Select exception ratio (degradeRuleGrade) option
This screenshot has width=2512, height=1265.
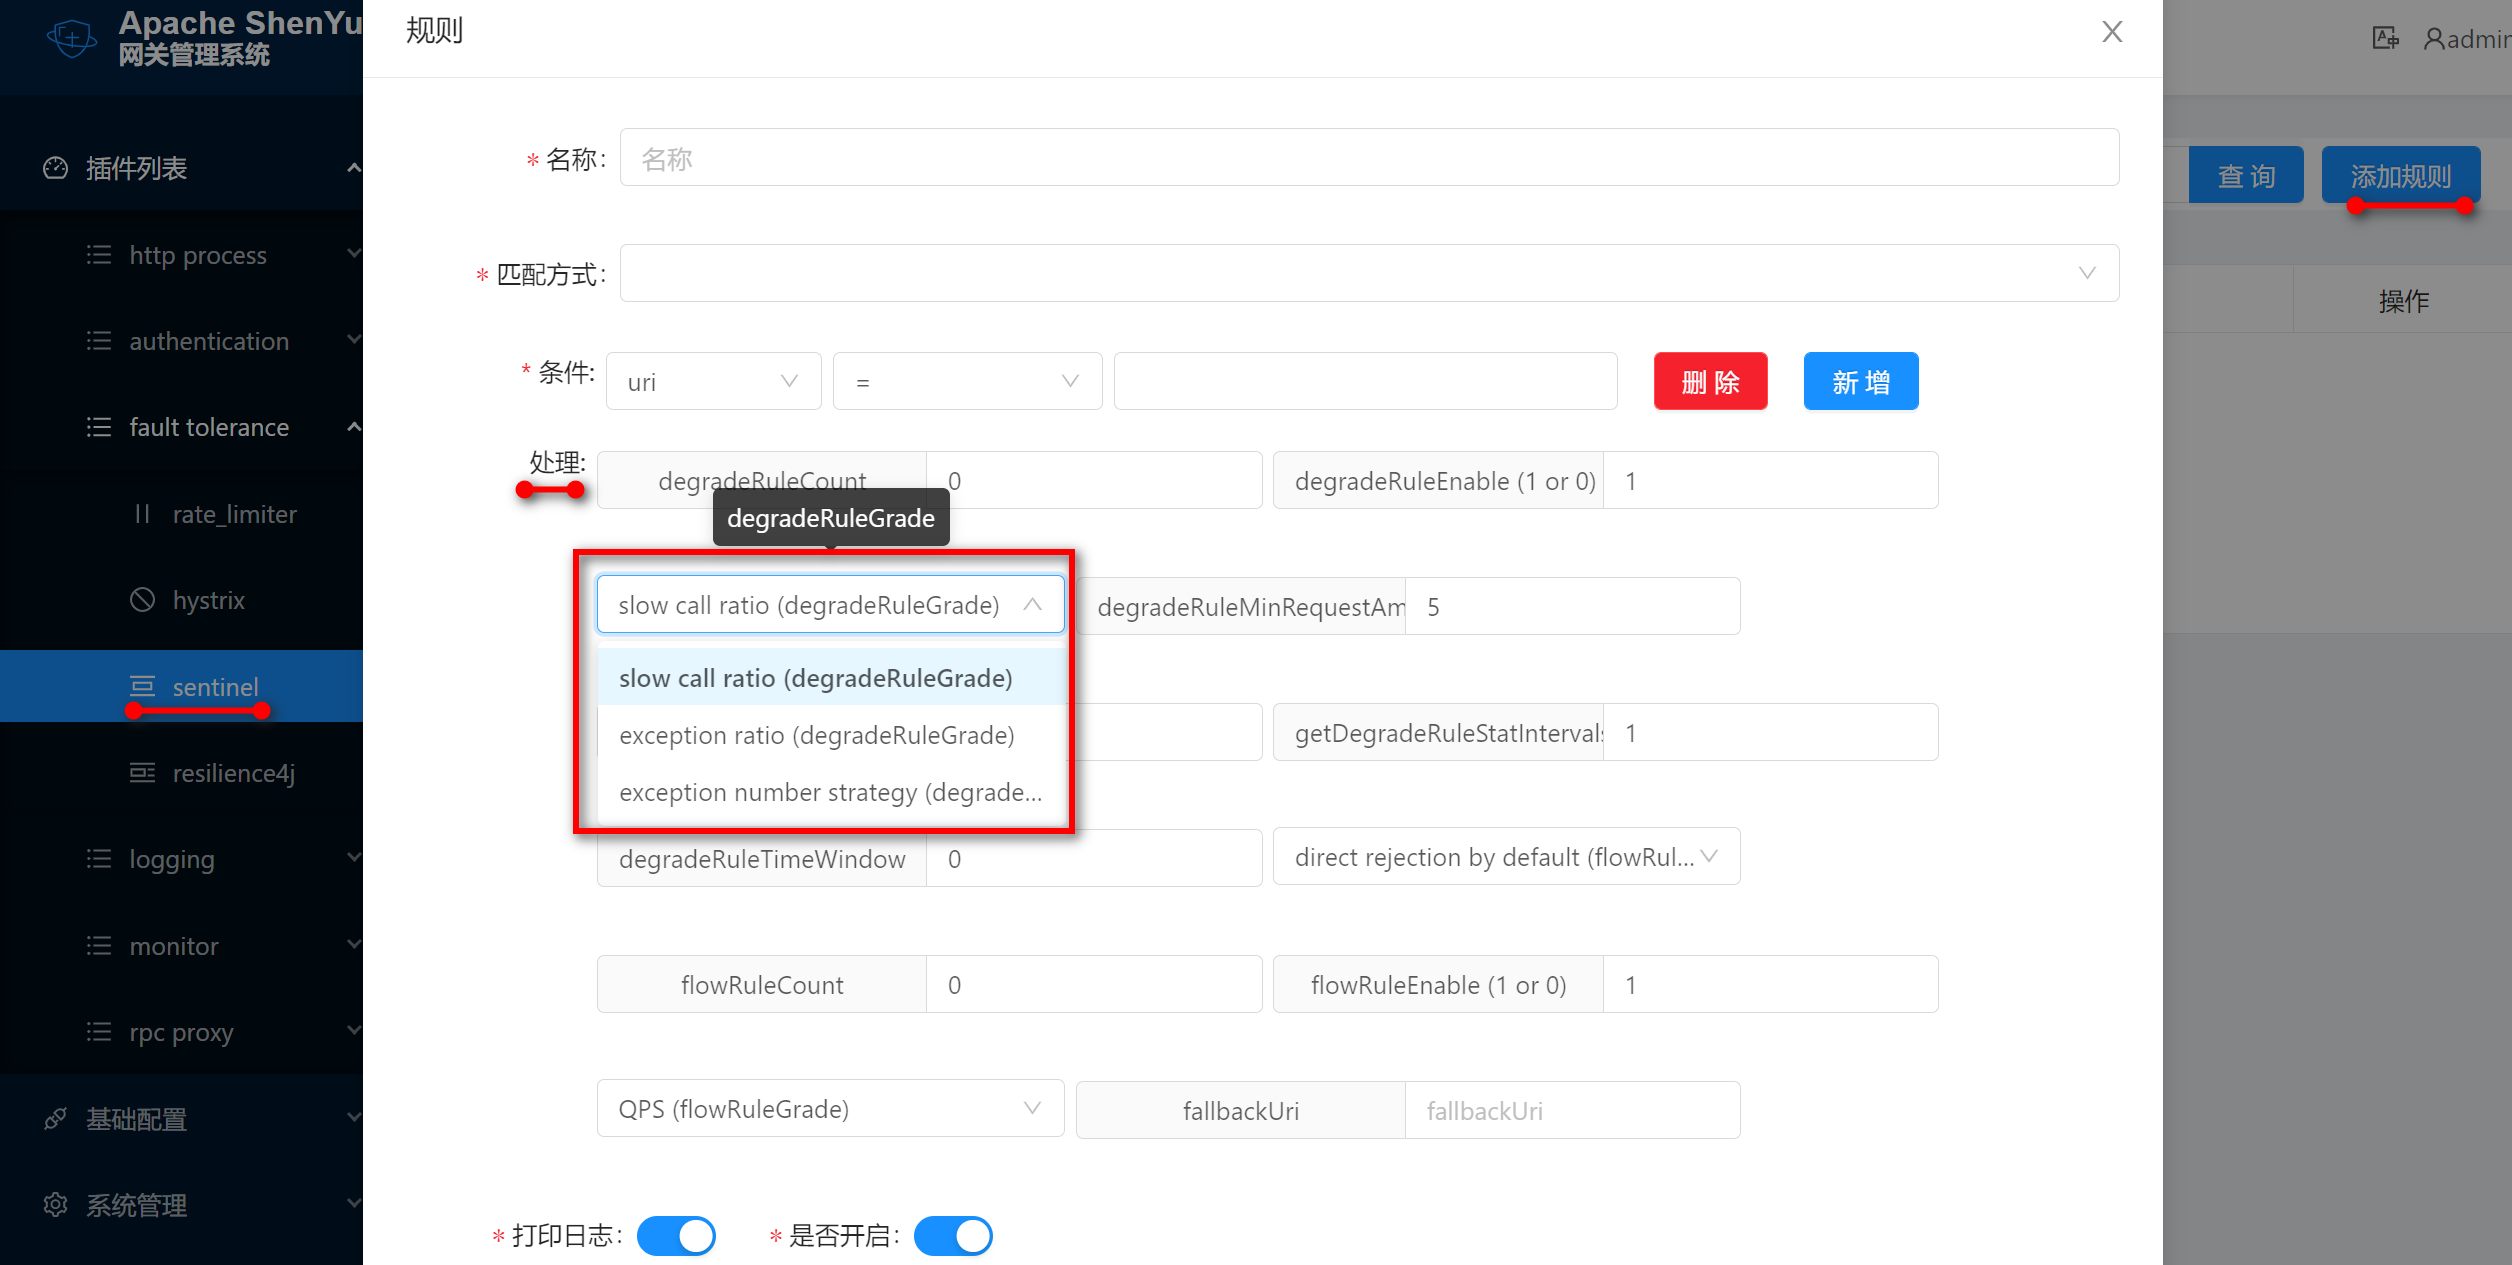[x=816, y=736]
